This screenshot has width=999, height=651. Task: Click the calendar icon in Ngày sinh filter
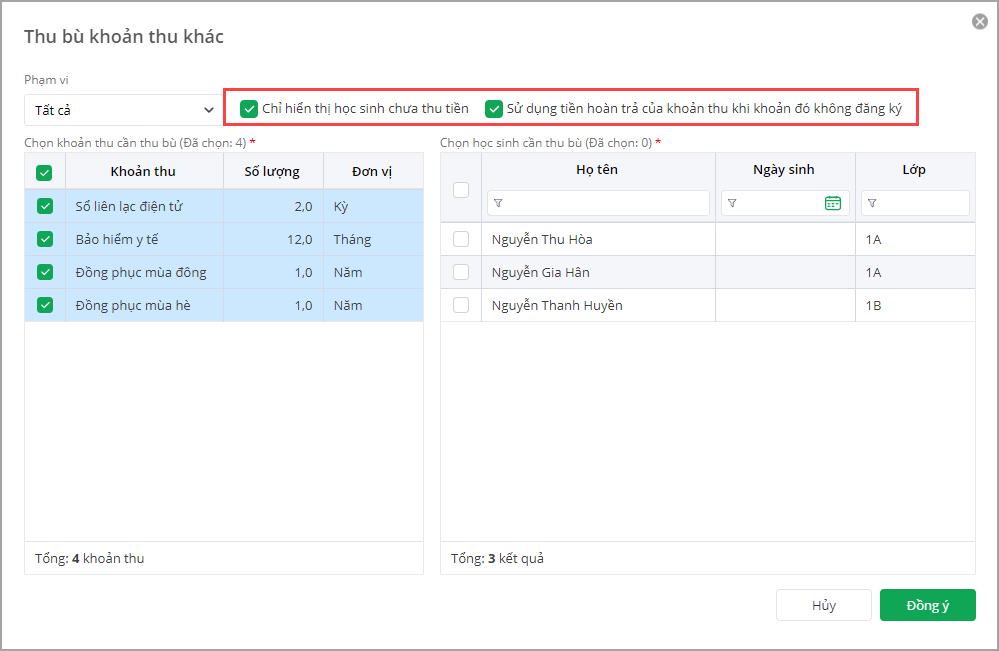[833, 203]
